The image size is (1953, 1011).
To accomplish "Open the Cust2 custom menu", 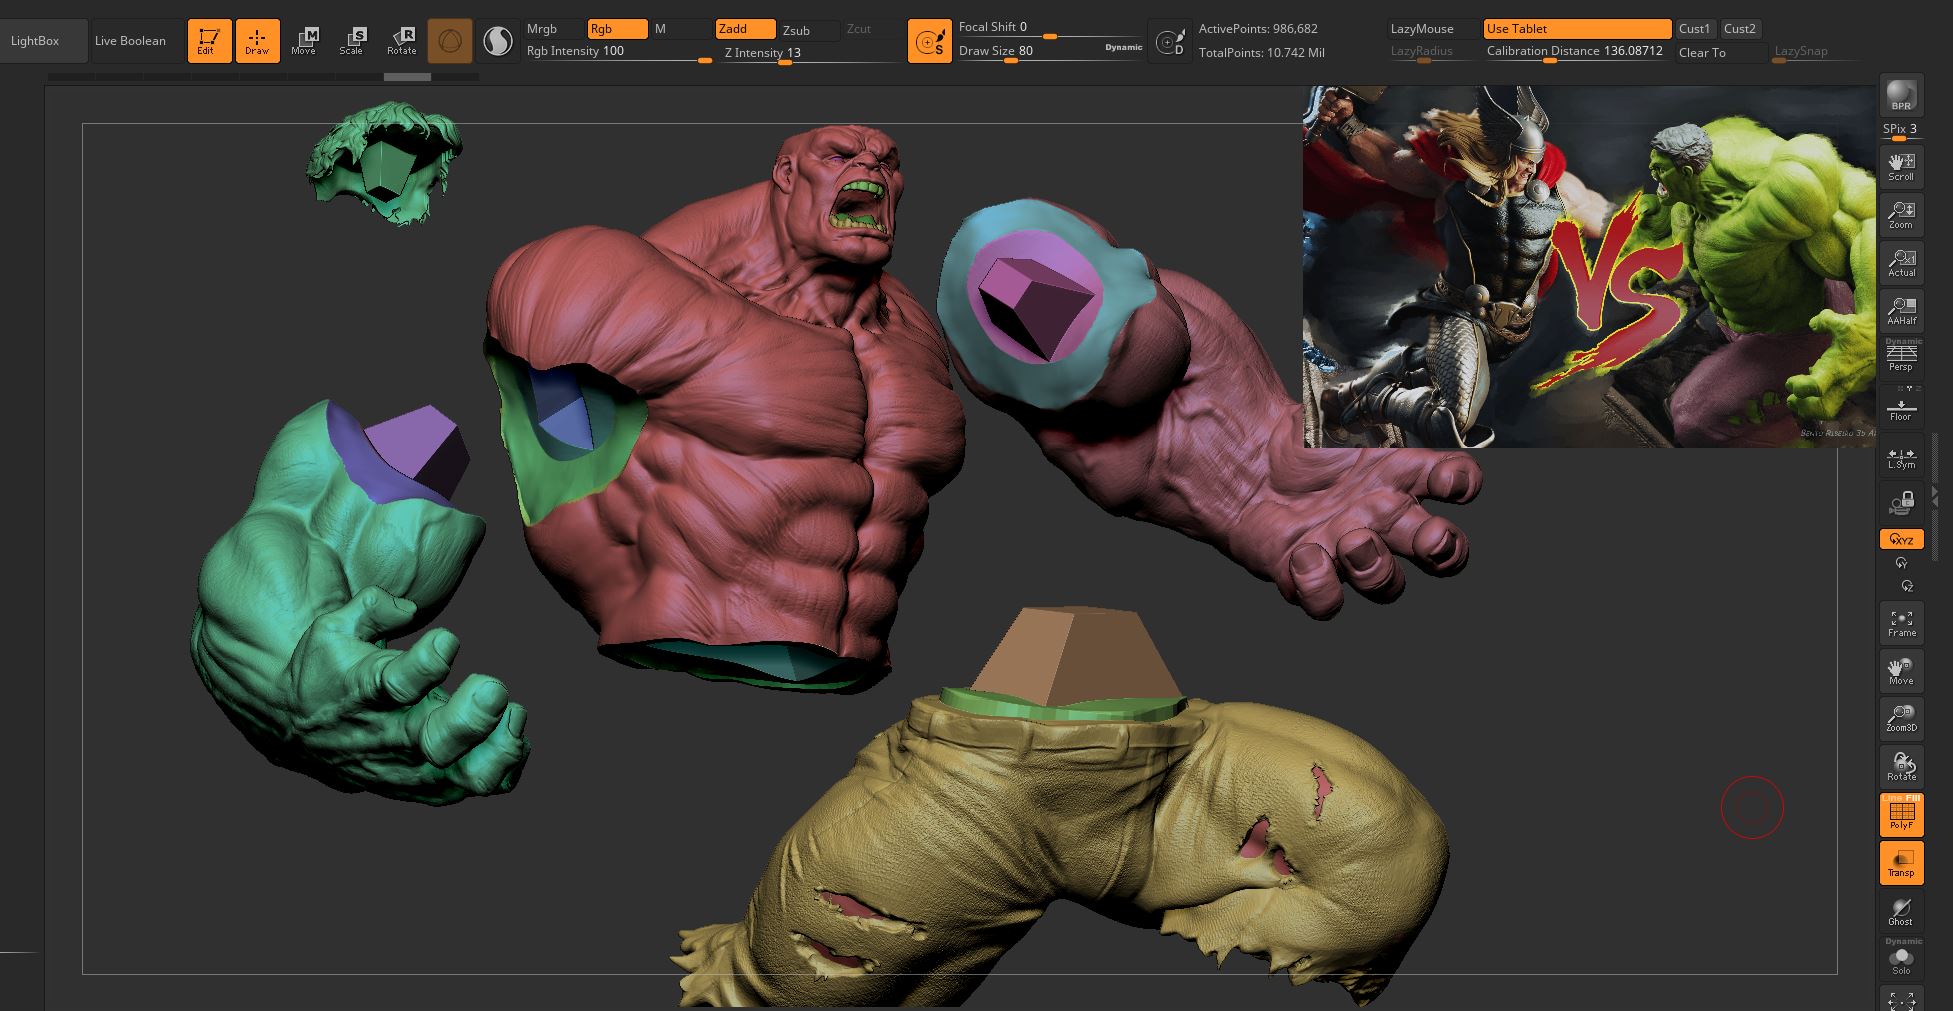I will point(1741,29).
